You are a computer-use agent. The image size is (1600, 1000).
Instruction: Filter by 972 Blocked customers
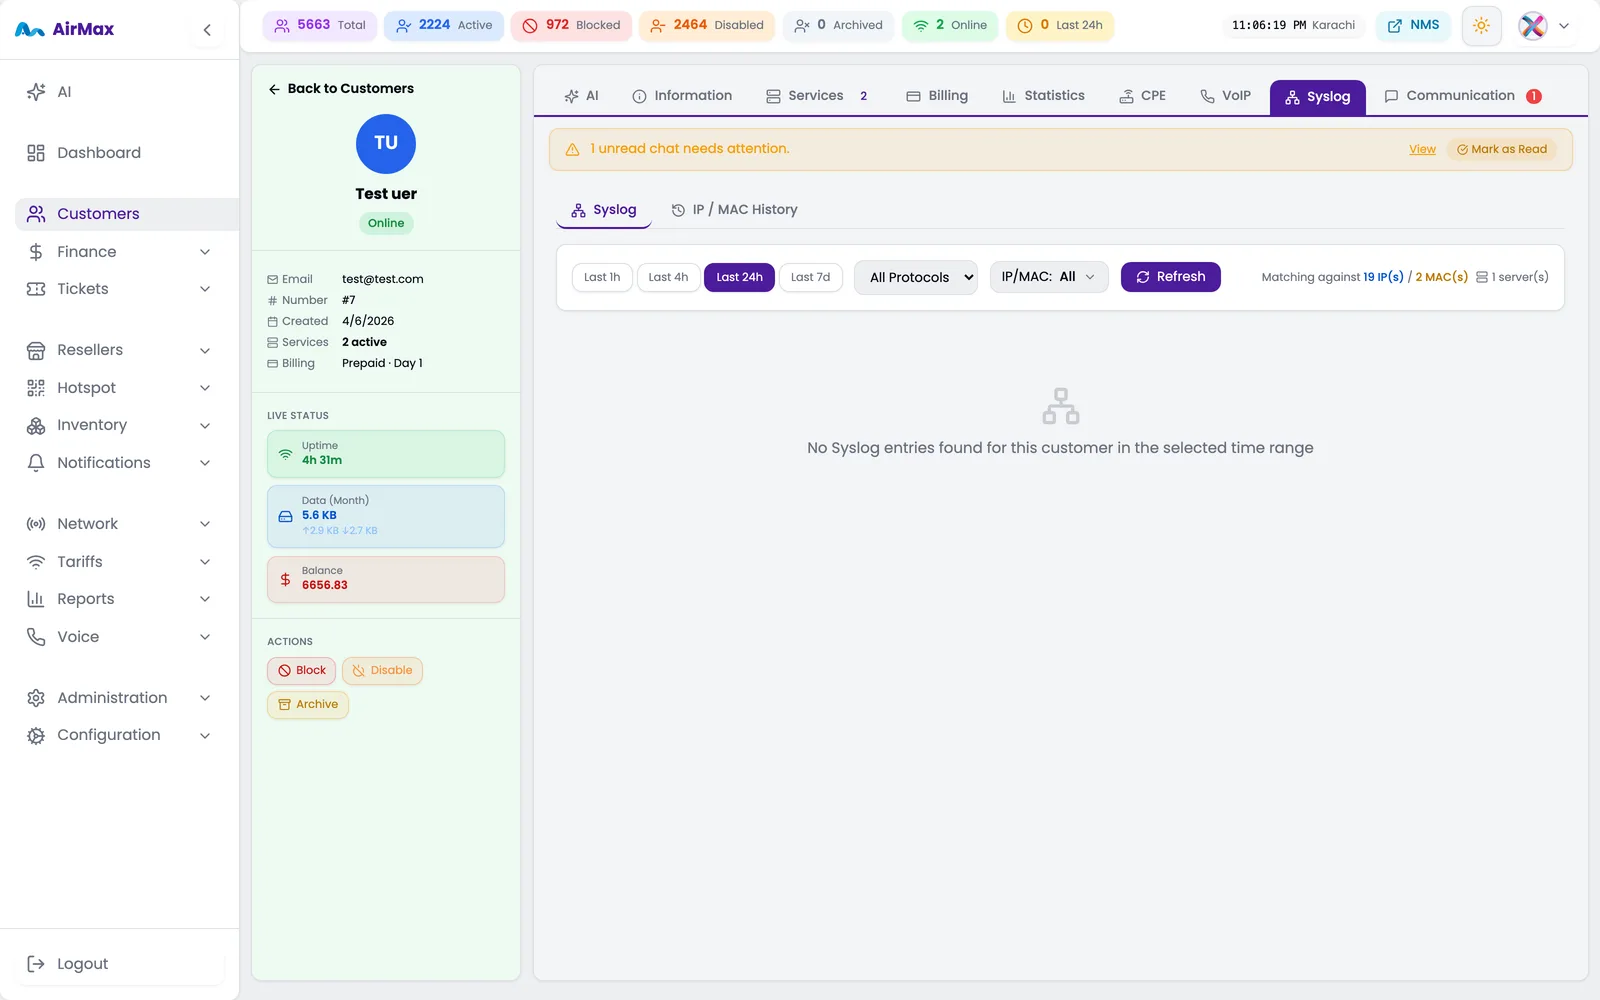click(x=571, y=25)
